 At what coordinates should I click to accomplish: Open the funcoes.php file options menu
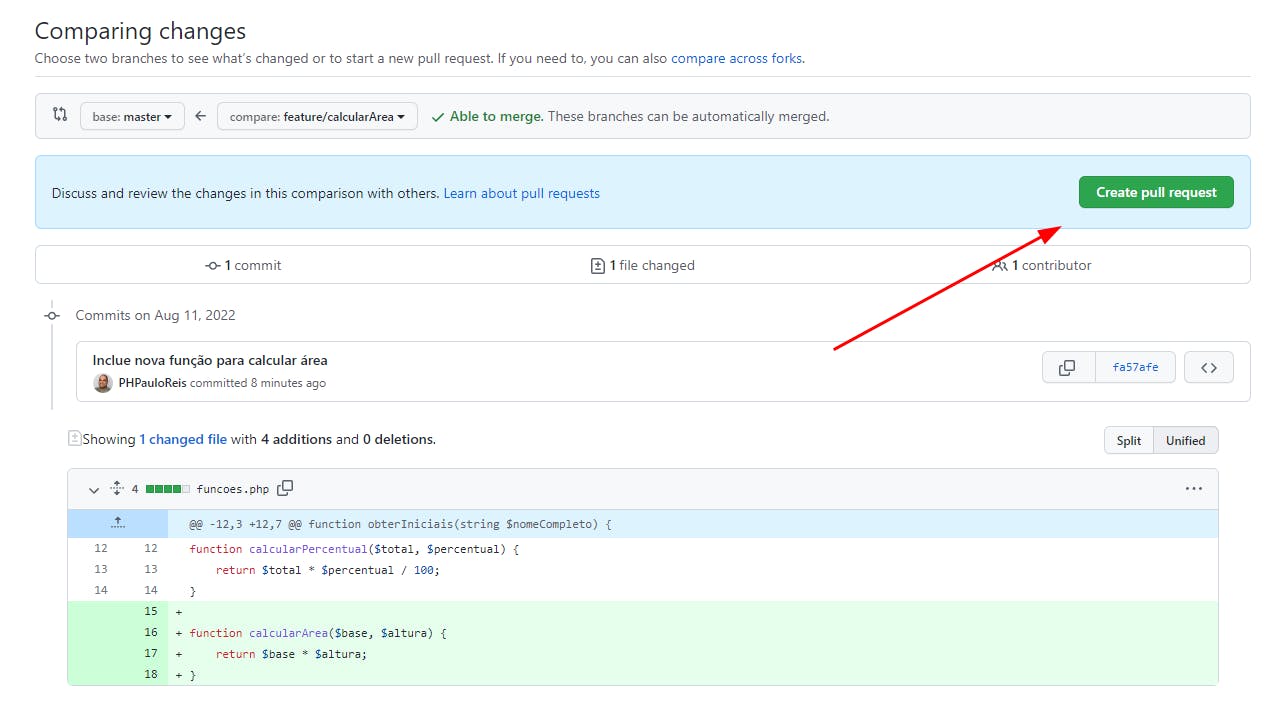(1193, 489)
